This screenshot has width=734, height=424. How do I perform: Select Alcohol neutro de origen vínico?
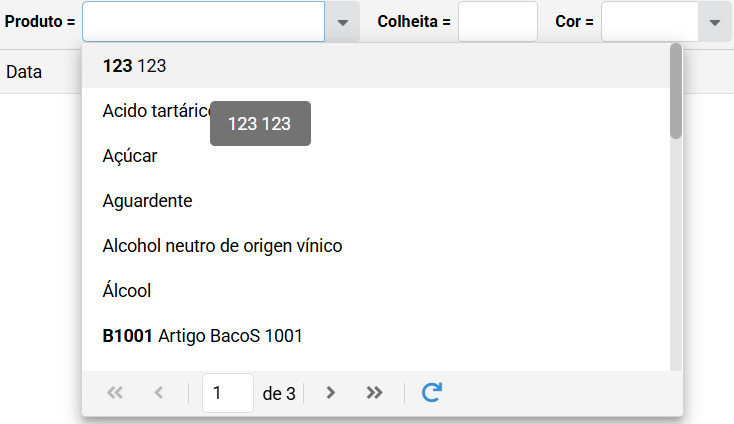tap(375, 246)
